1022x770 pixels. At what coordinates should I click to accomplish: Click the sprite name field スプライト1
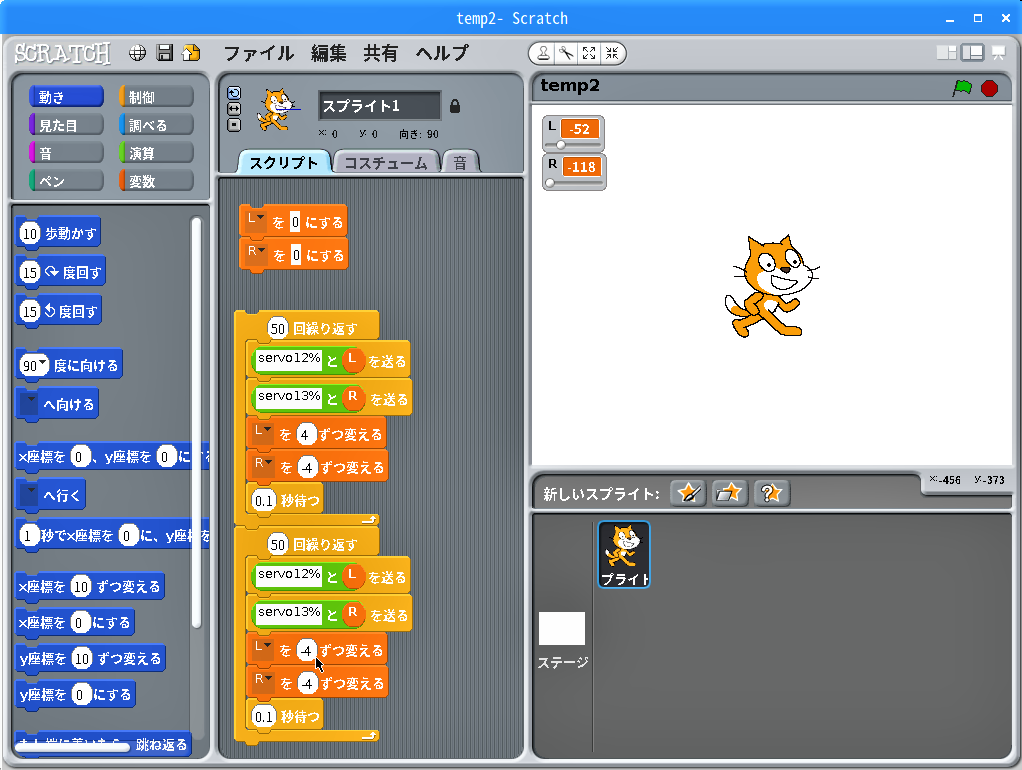pos(379,105)
